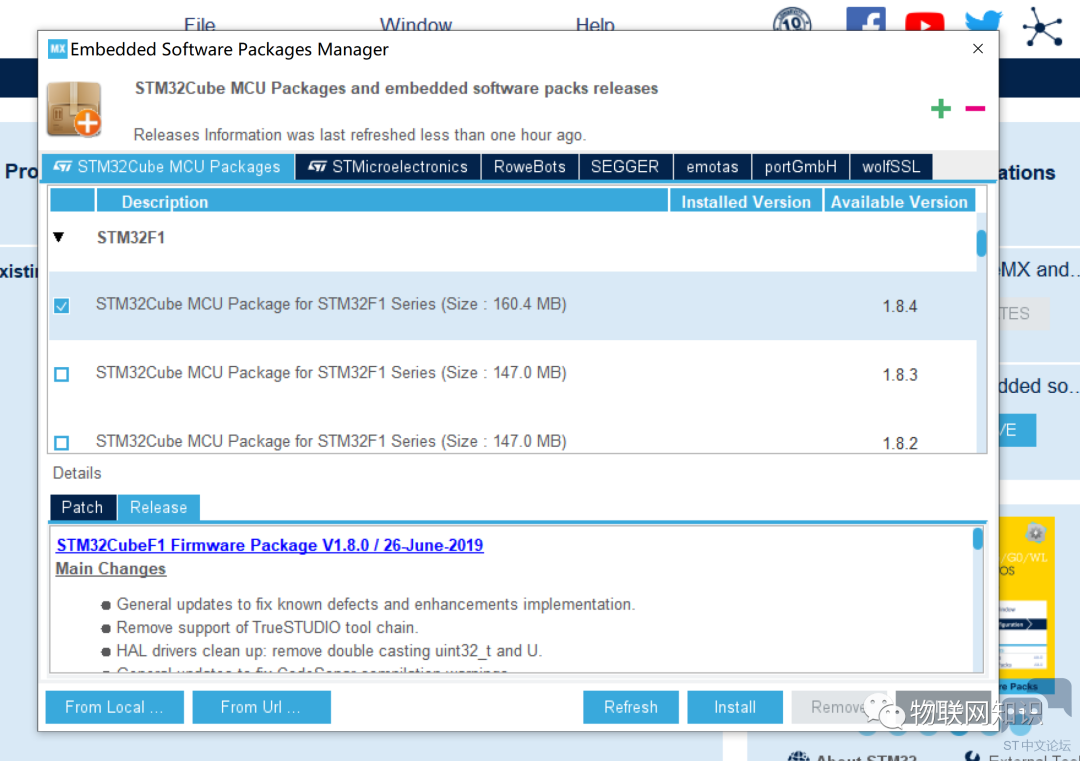Image resolution: width=1080 pixels, height=761 pixels.
Task: Check the STM32F1 package version 1.8.3
Action: point(61,374)
